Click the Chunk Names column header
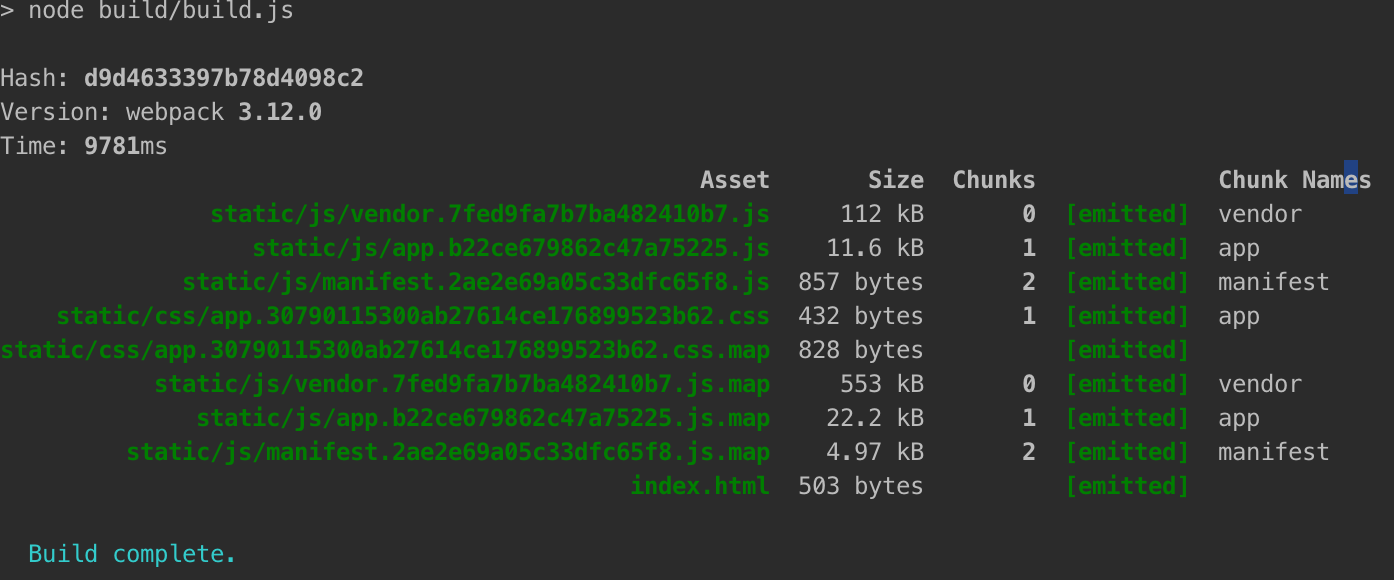The height and width of the screenshot is (580, 1394). (x=1294, y=180)
